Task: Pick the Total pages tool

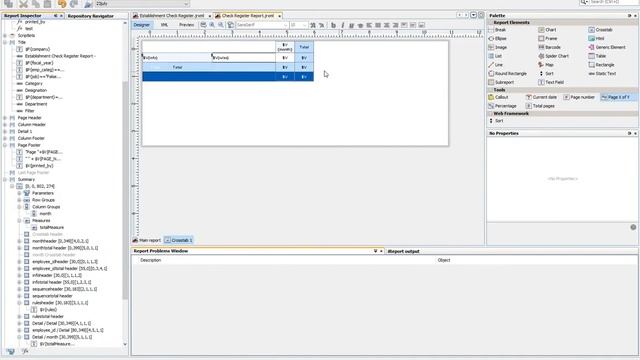Action: [x=540, y=106]
